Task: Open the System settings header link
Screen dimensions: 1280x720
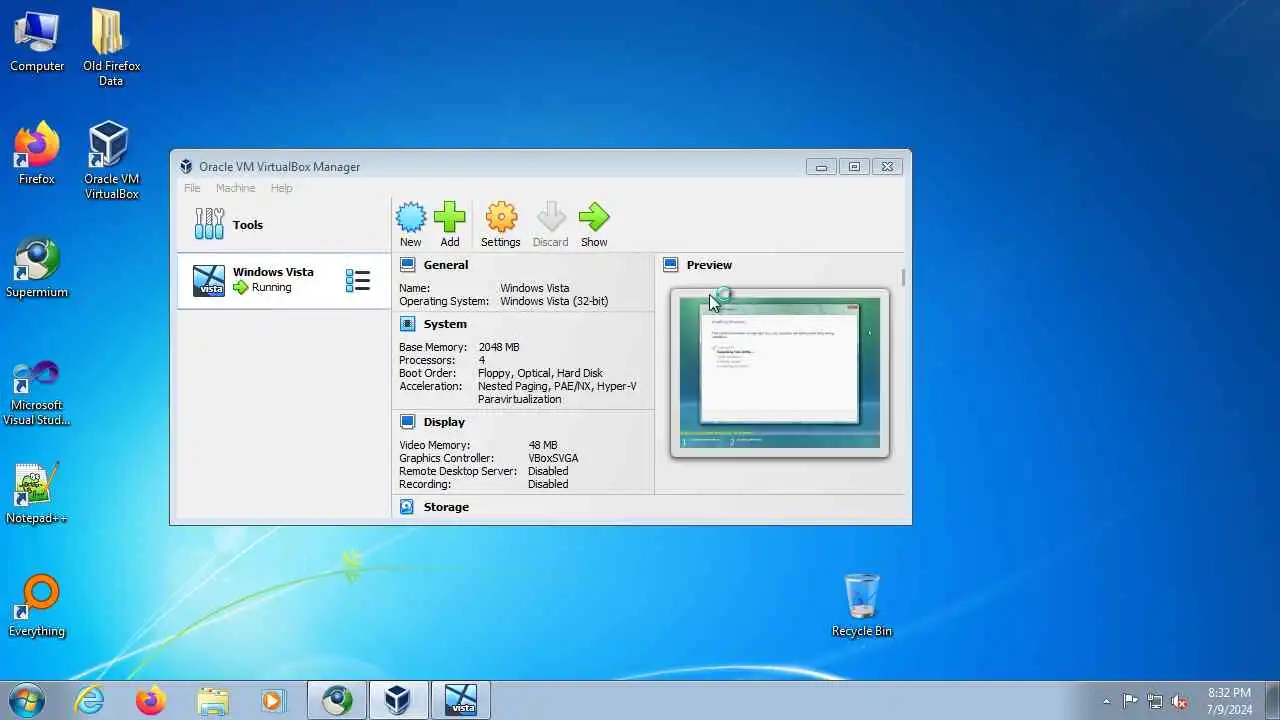Action: 445,324
